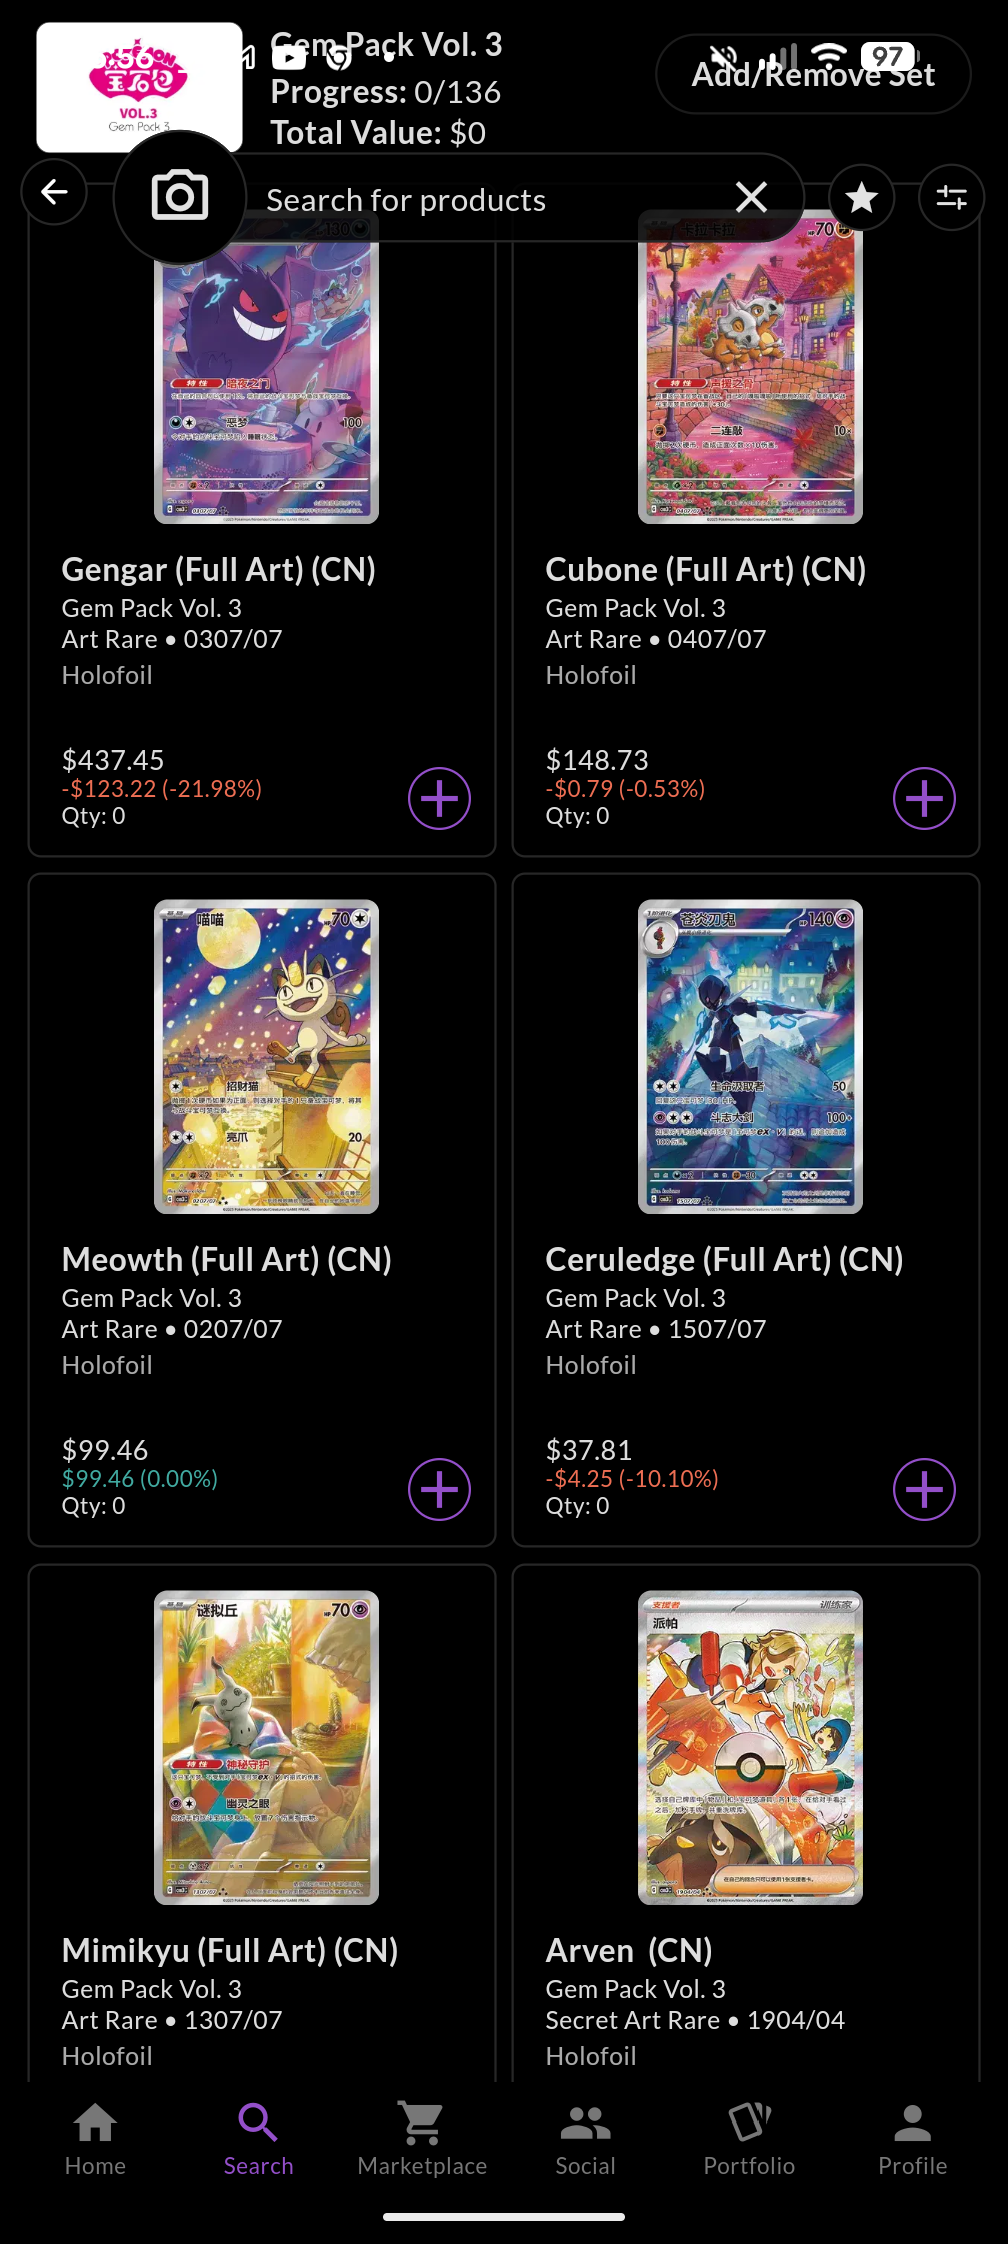Toggle the star favorites filter
Screen dimensions: 1008x2244
[x=861, y=198]
